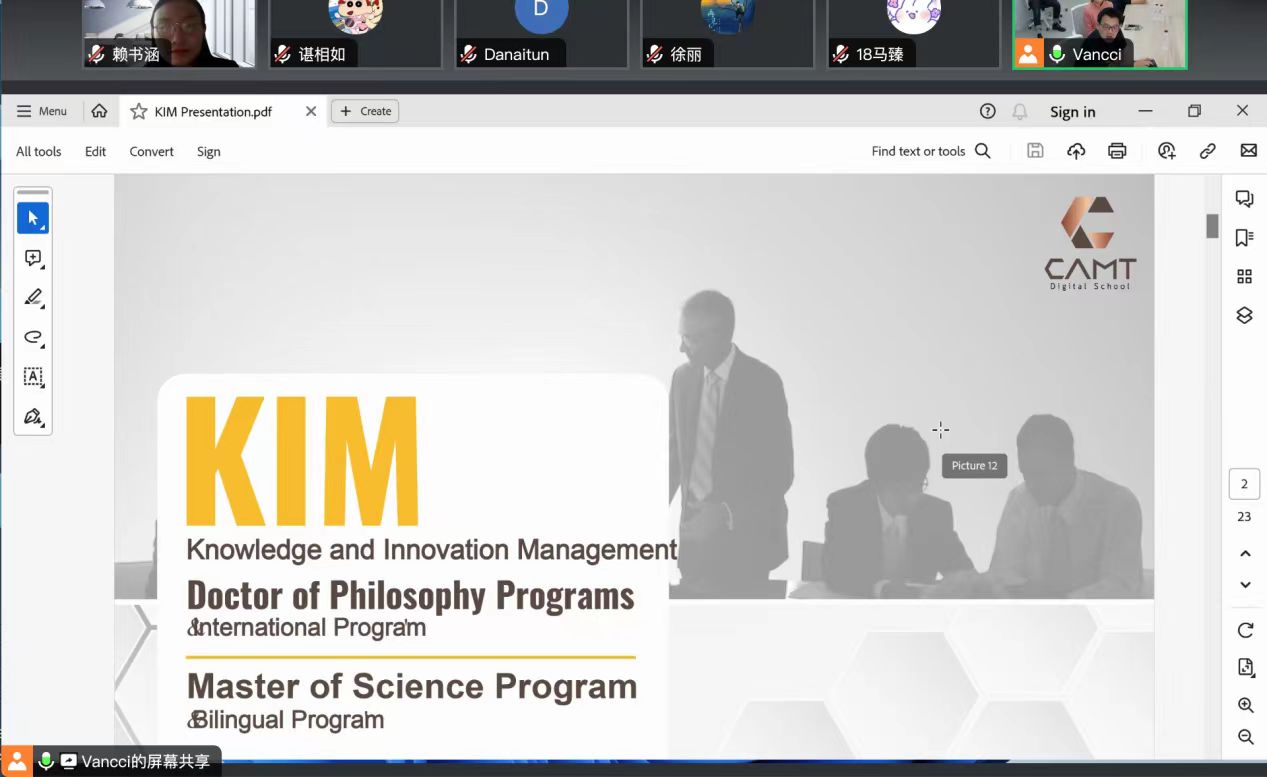Switch to KIM Presentation.pdf tab
Image resolution: width=1267 pixels, height=777 pixels.
[x=213, y=111]
